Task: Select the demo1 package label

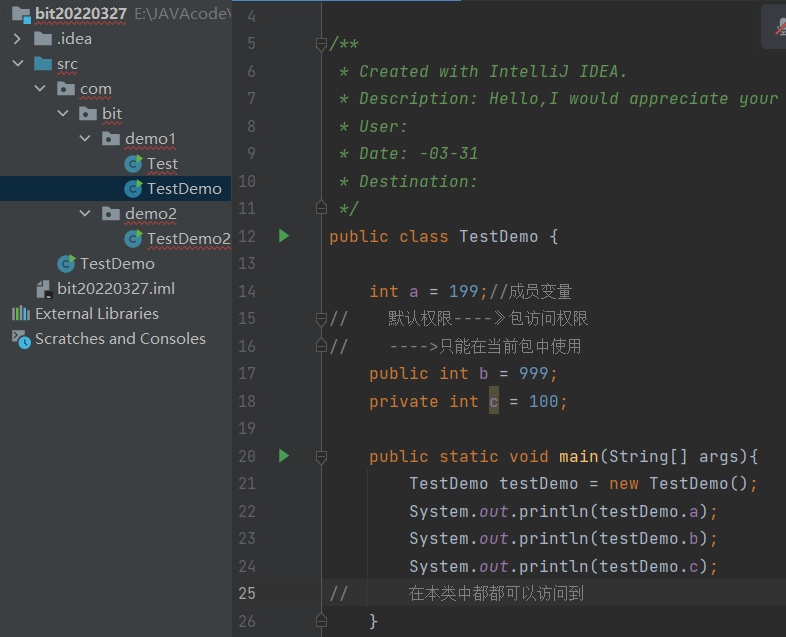Action: click(150, 139)
